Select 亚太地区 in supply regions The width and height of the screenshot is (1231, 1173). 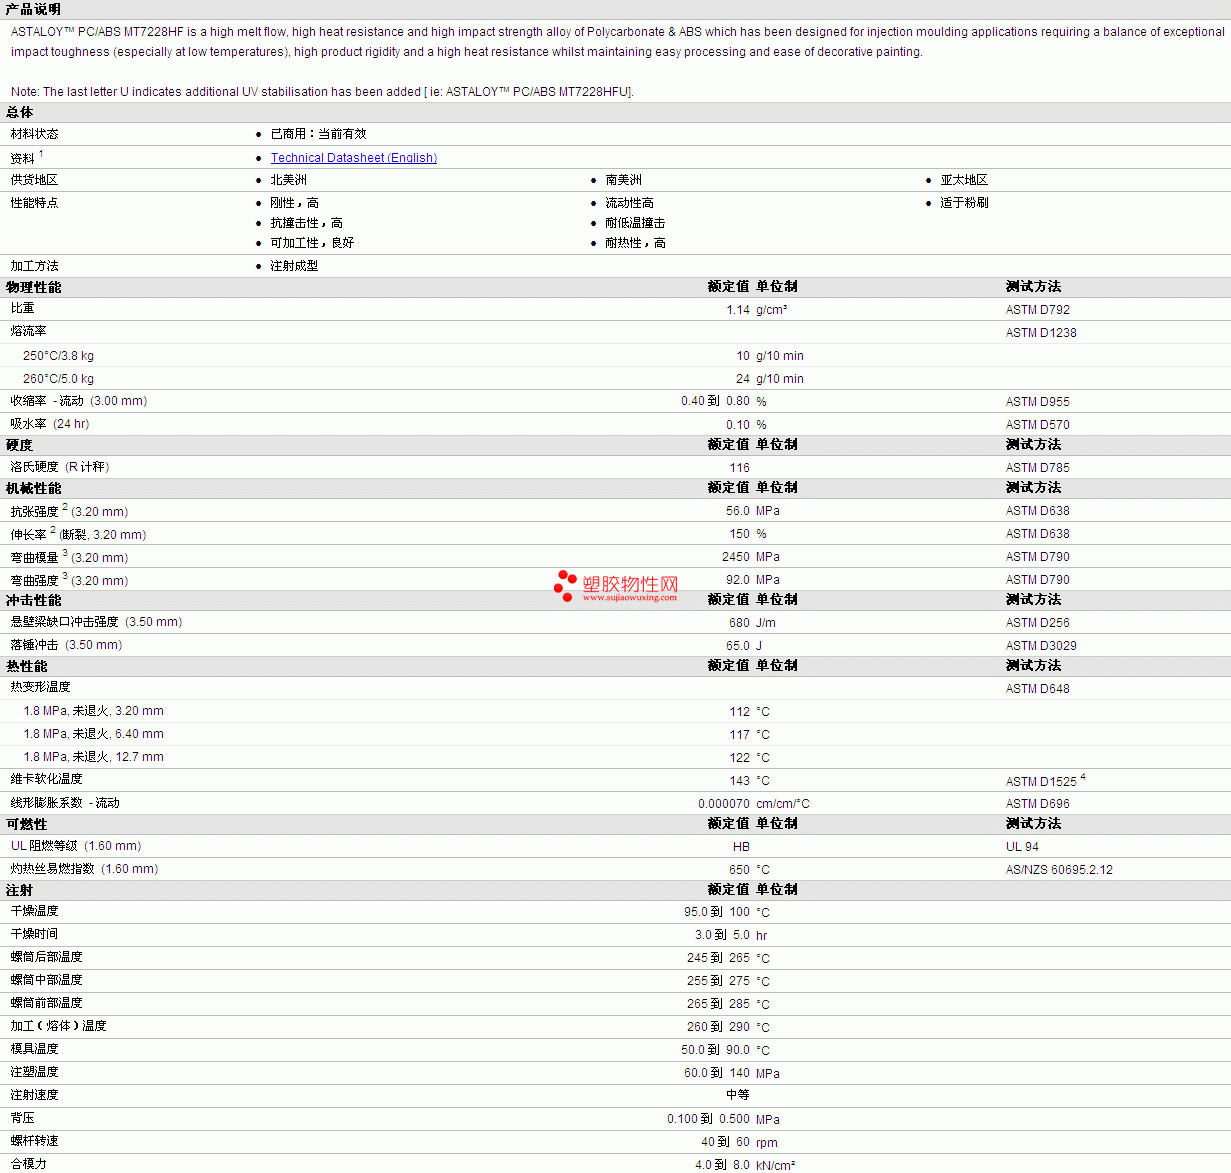click(x=964, y=180)
